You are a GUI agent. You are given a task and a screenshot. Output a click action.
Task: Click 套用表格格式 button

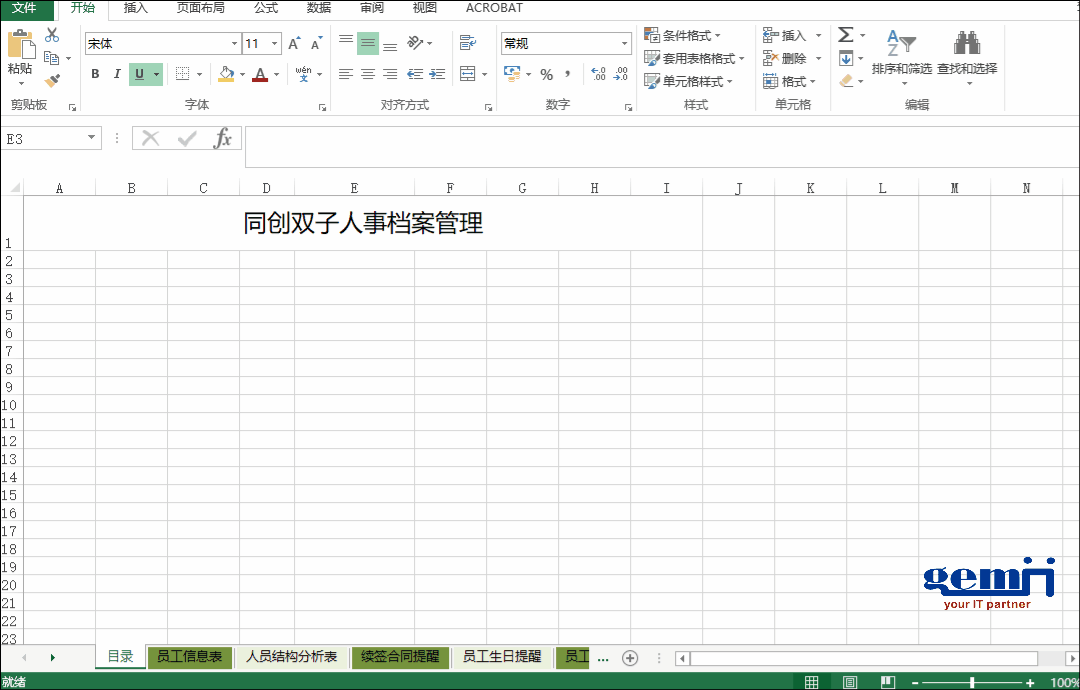(x=696, y=57)
